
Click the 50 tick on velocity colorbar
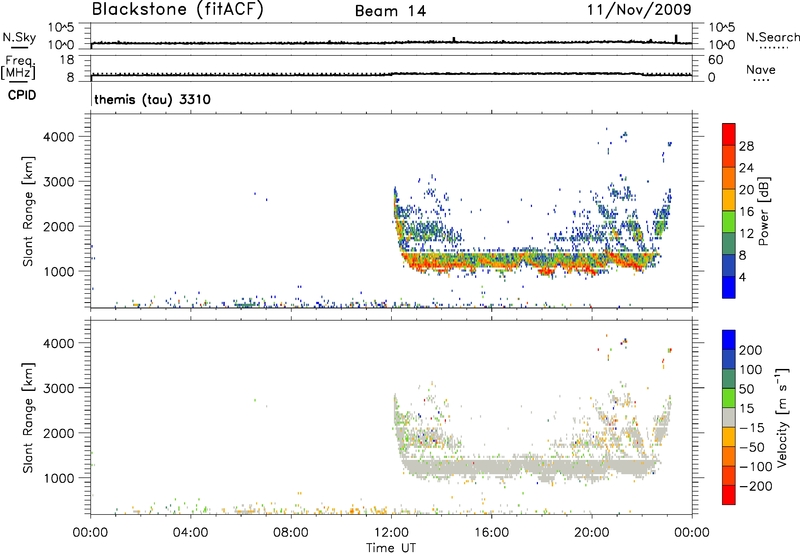(x=746, y=389)
